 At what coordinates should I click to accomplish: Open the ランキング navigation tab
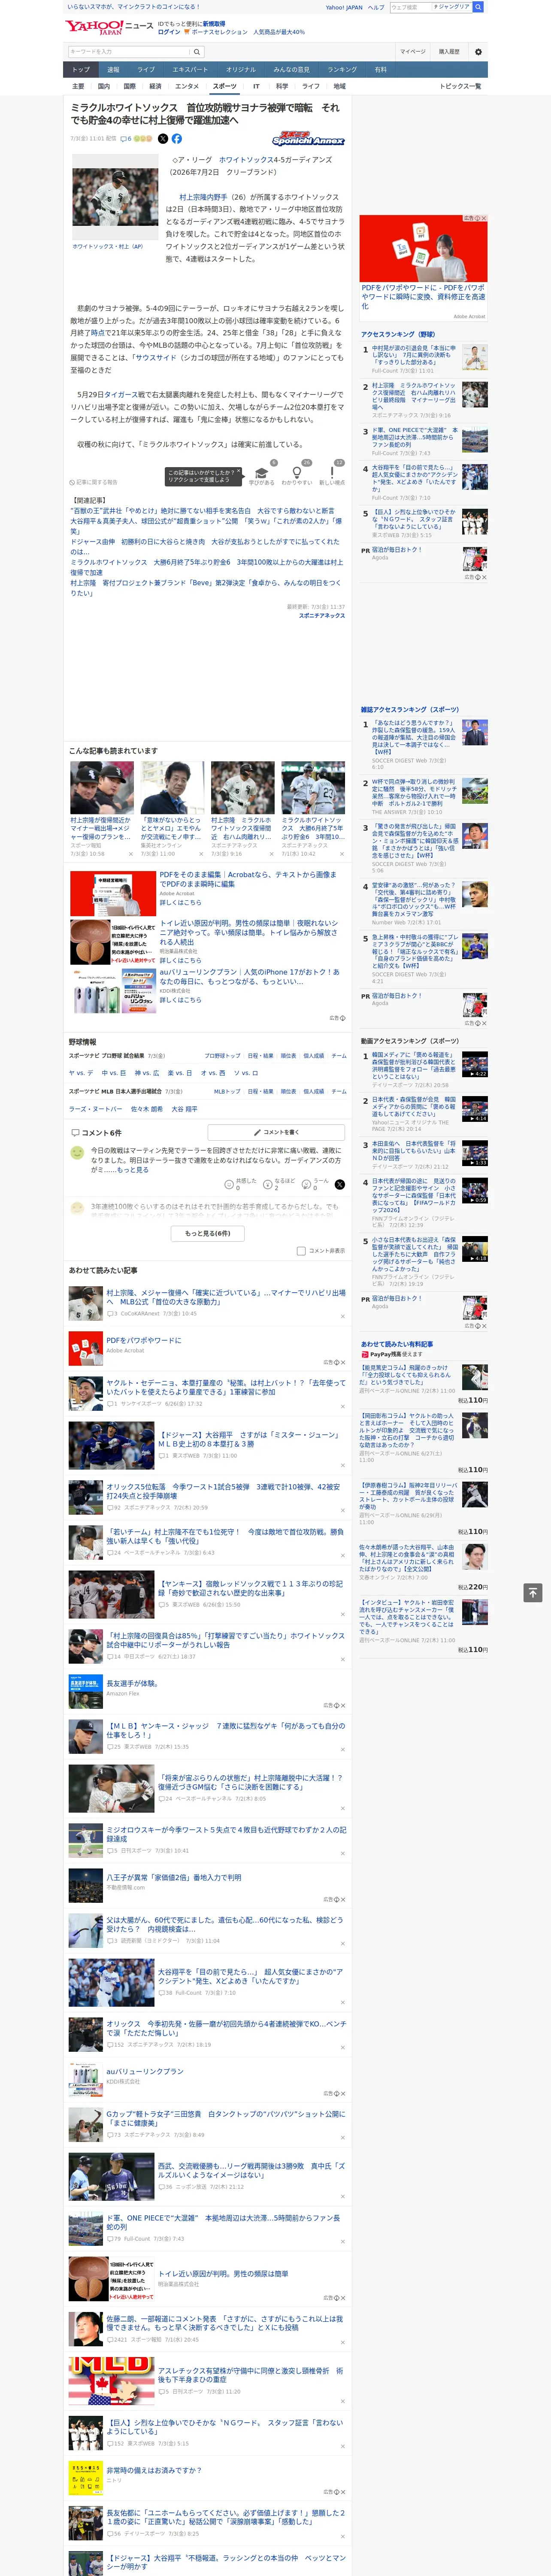pyautogui.click(x=342, y=70)
